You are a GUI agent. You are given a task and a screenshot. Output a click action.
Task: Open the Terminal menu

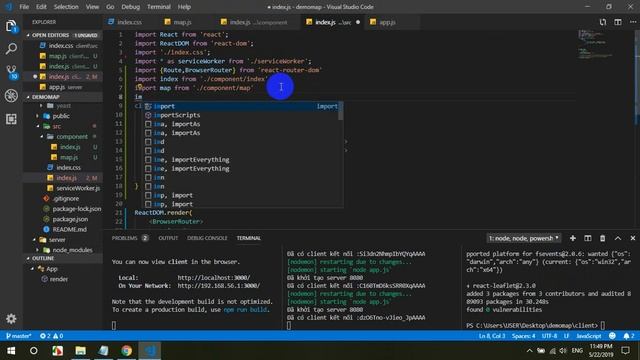point(159,7)
